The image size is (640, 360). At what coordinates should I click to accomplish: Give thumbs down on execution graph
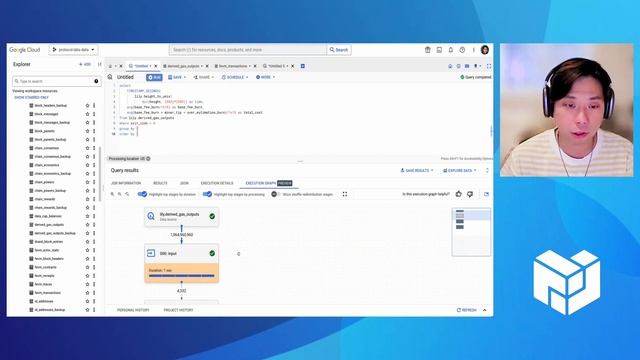(x=470, y=194)
